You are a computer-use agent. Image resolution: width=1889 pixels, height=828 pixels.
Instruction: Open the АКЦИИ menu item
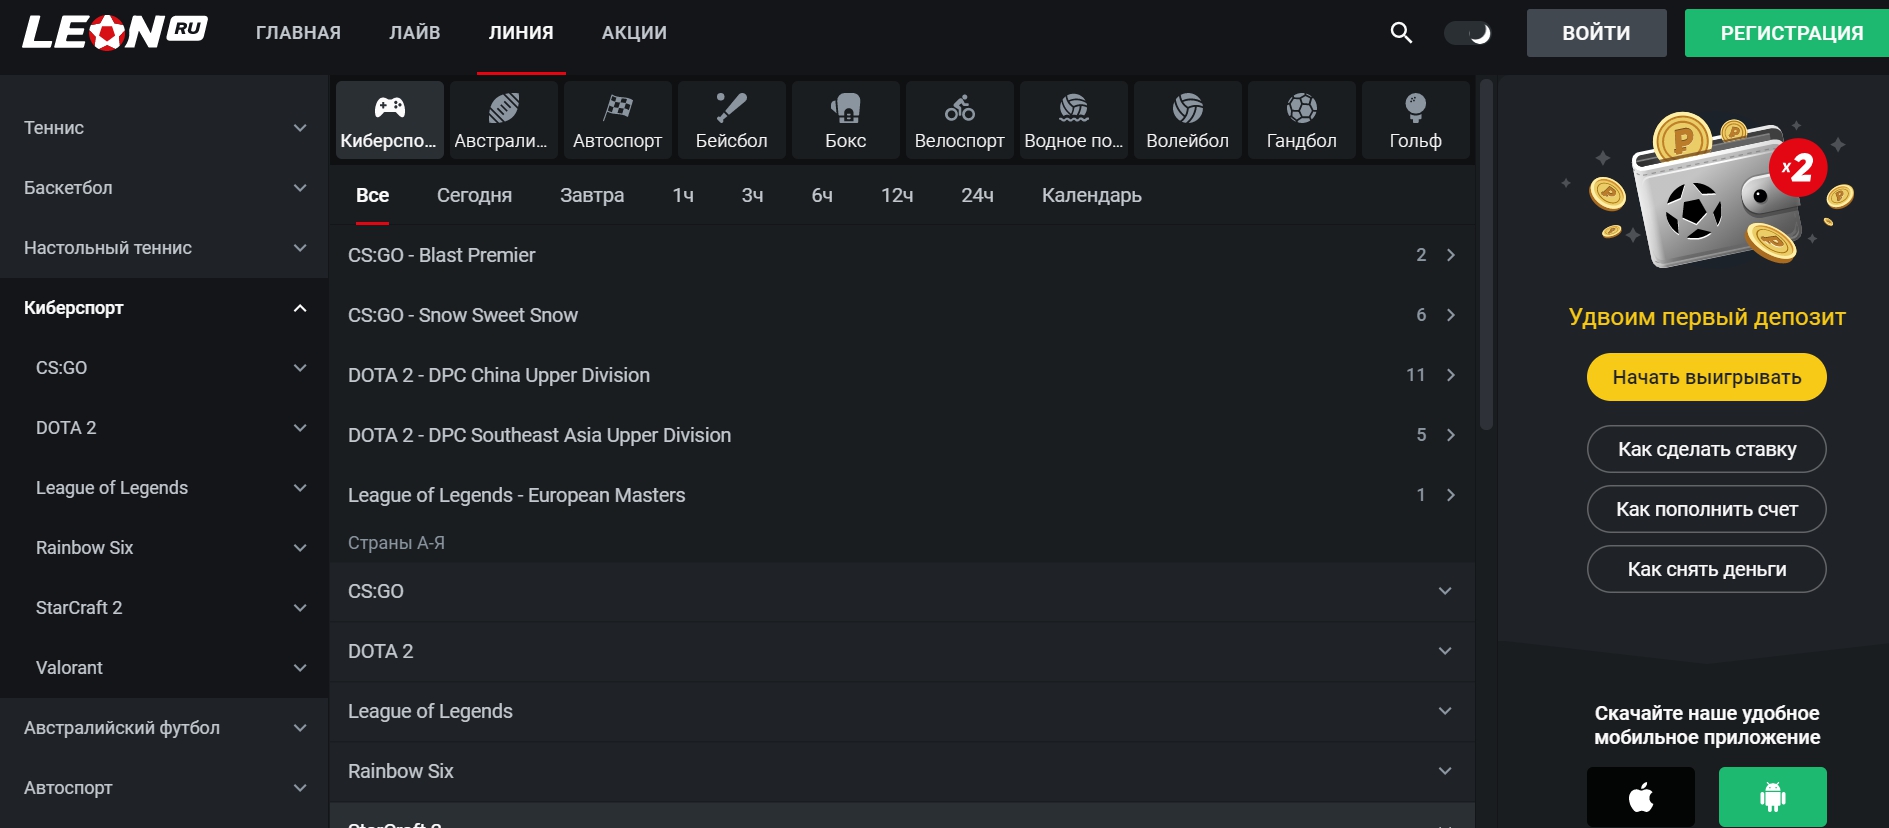[x=634, y=33]
